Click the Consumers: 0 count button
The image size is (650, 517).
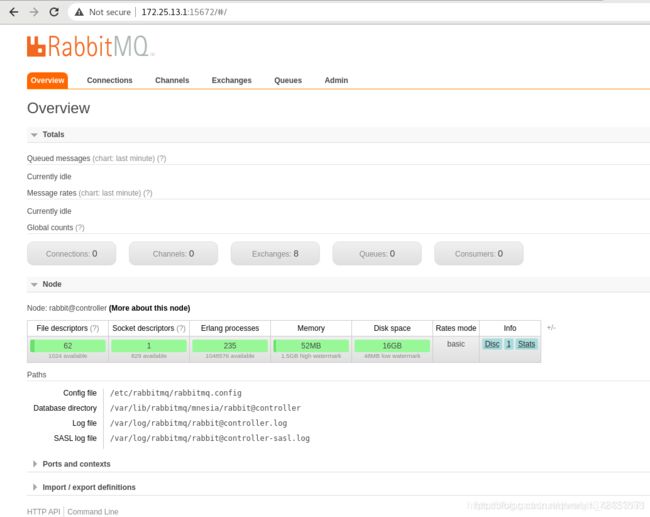[x=479, y=254]
